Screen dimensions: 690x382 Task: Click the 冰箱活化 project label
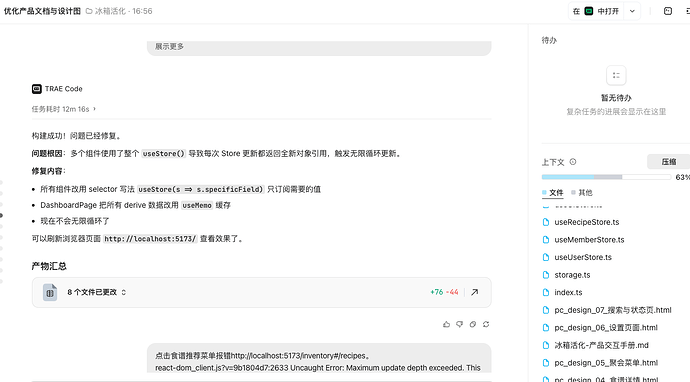pyautogui.click(x=110, y=11)
